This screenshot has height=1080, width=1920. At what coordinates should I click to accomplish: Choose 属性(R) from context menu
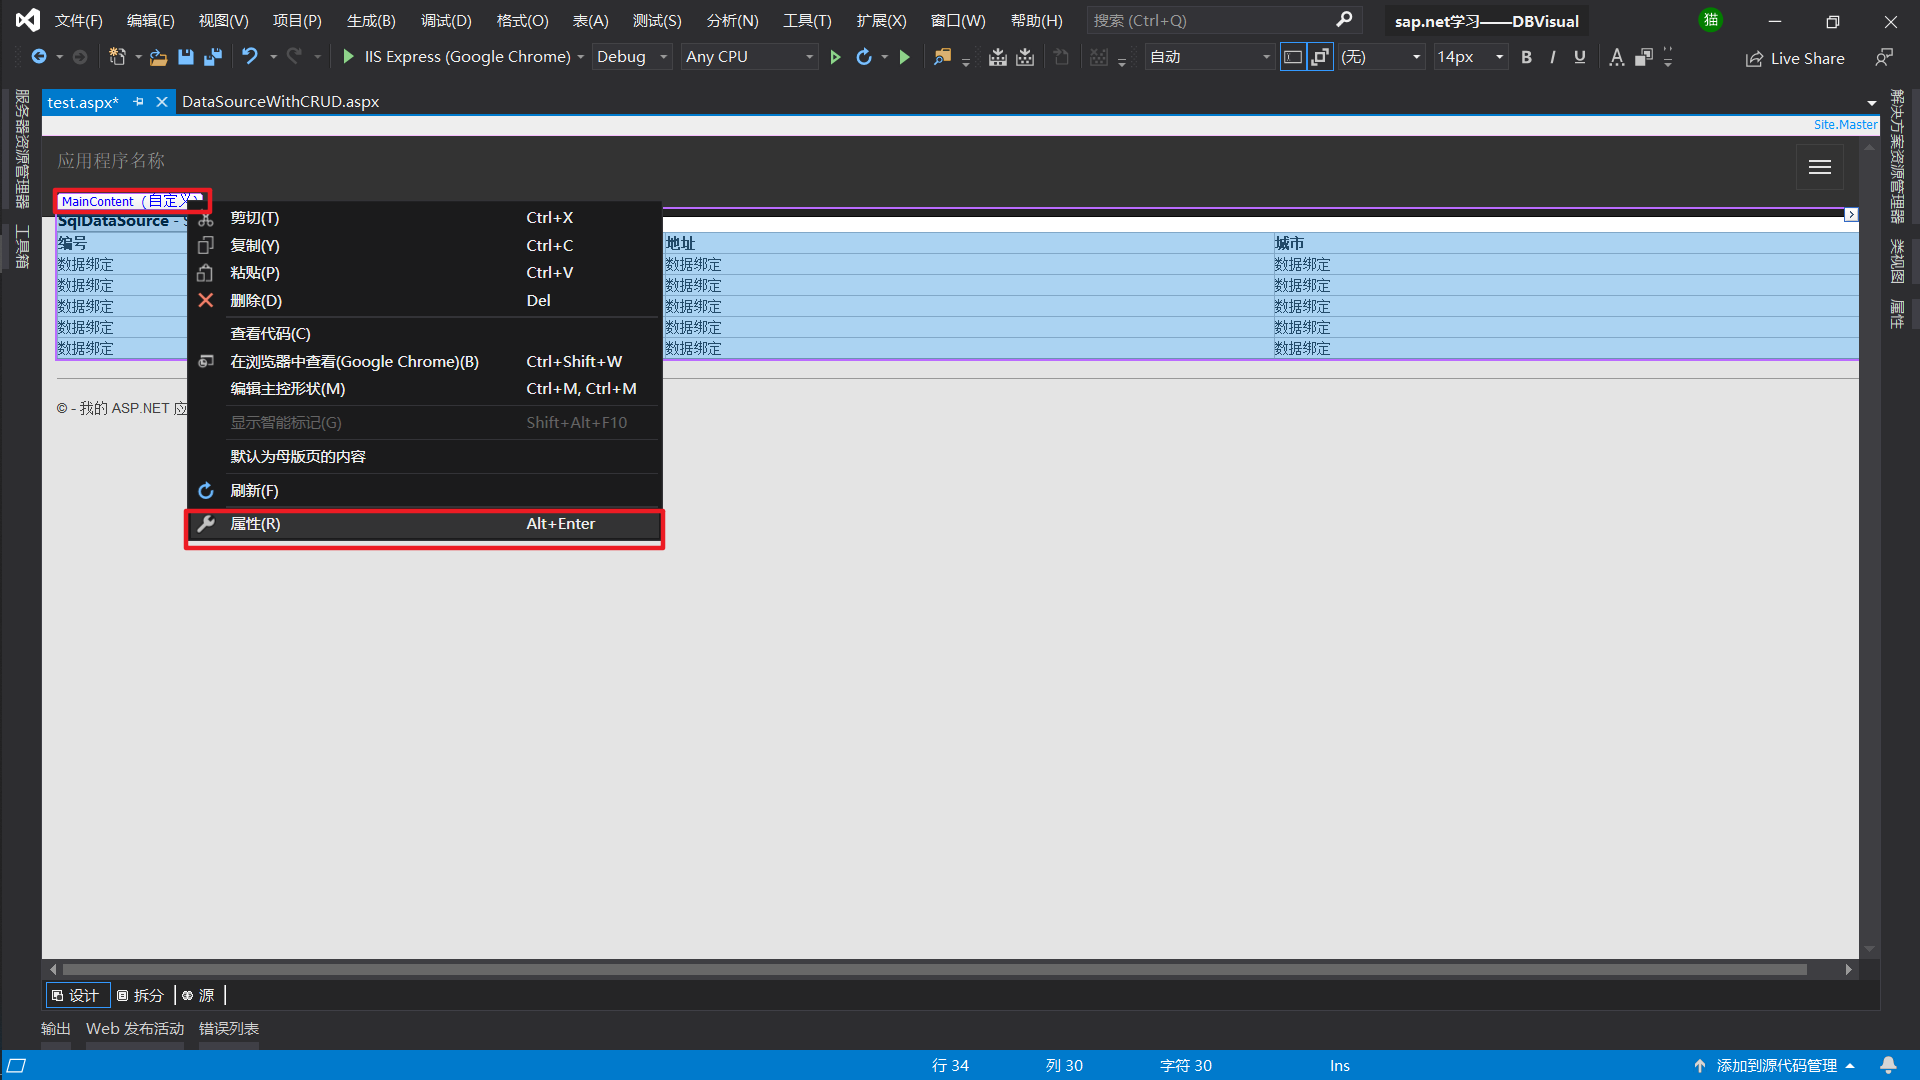click(425, 524)
